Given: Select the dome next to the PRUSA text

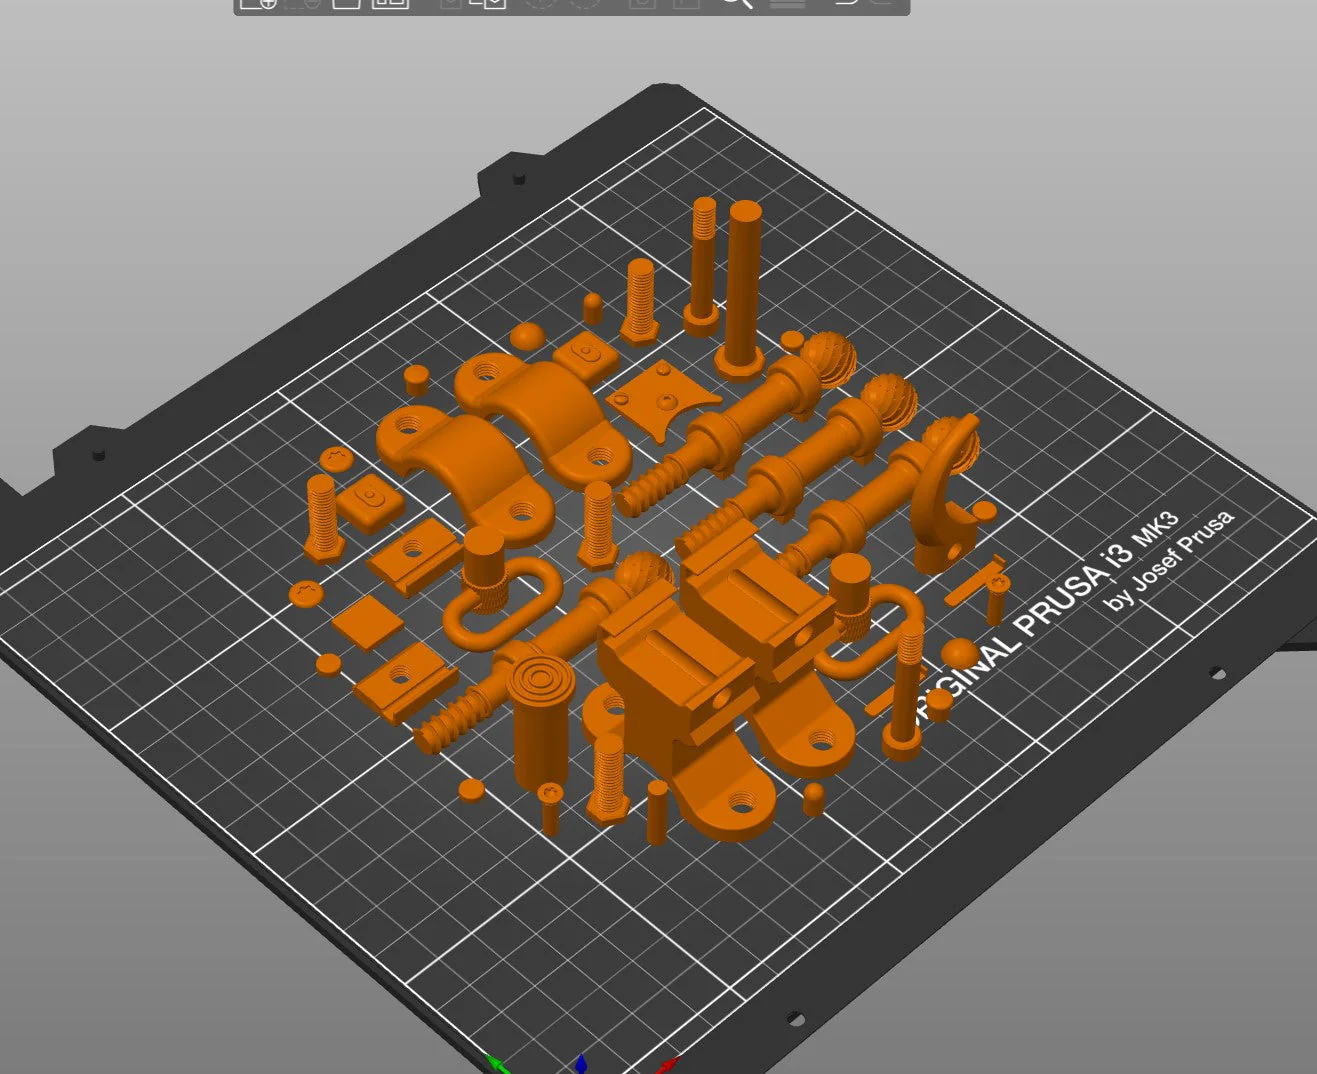Looking at the screenshot, I should pos(960,653).
